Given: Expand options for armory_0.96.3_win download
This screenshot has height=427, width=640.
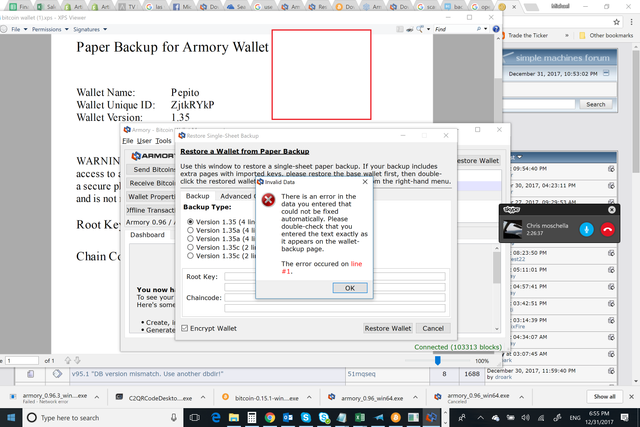Looking at the screenshot, I should pos(97,397).
